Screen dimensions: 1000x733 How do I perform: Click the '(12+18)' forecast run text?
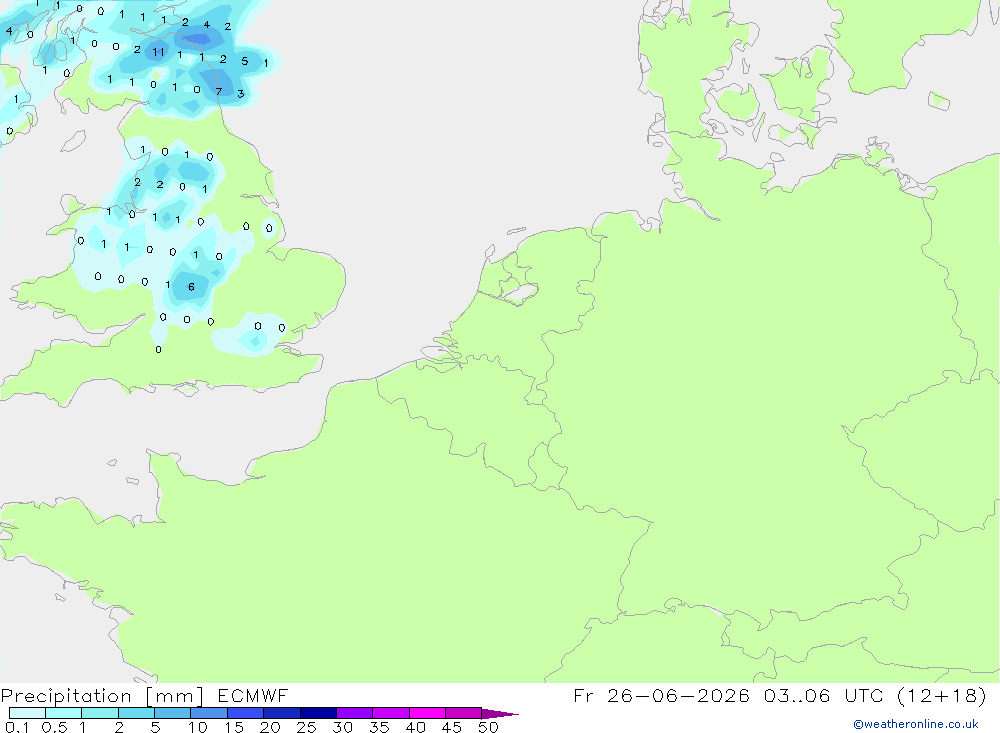click(941, 695)
